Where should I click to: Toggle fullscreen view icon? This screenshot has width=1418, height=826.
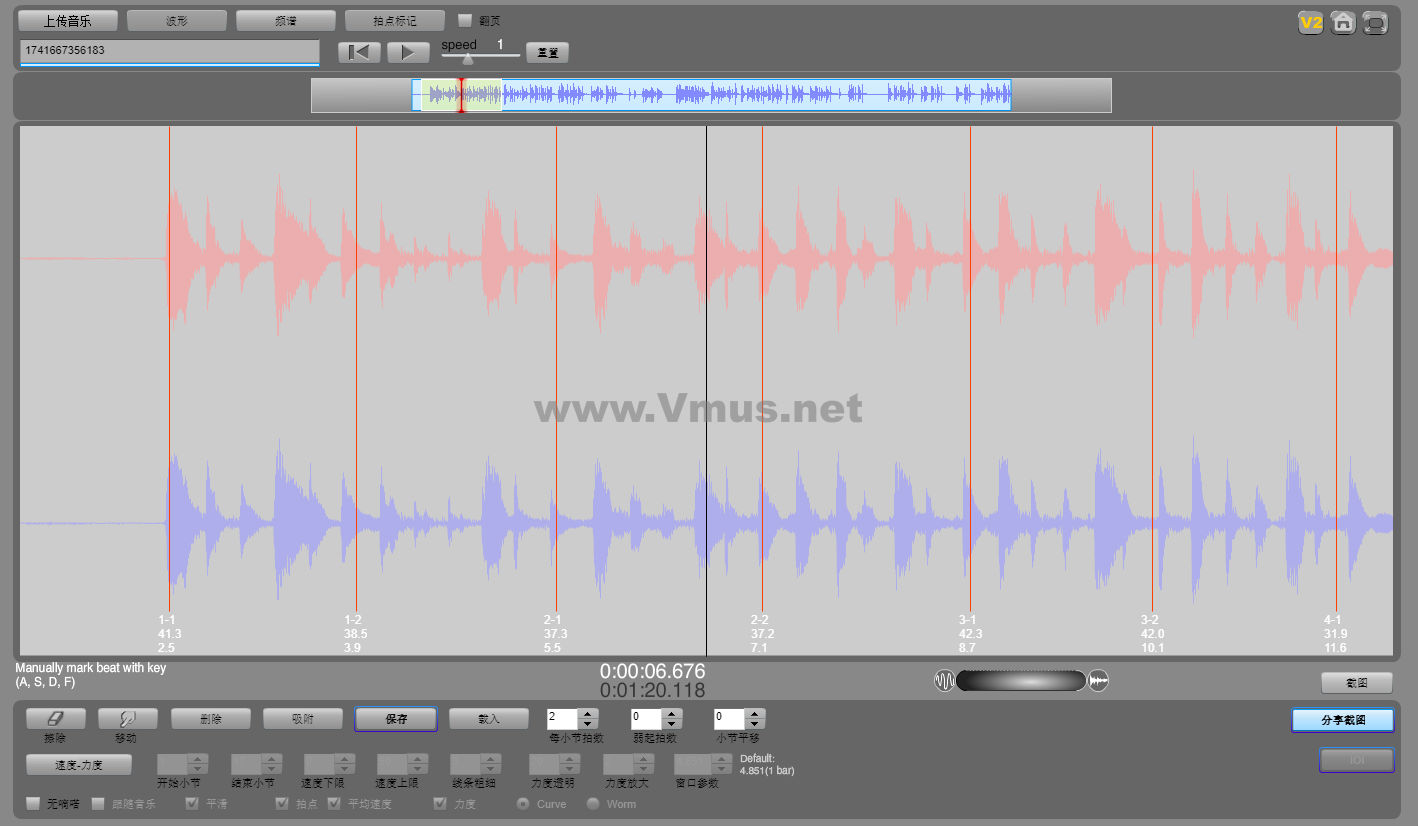pos(1376,23)
